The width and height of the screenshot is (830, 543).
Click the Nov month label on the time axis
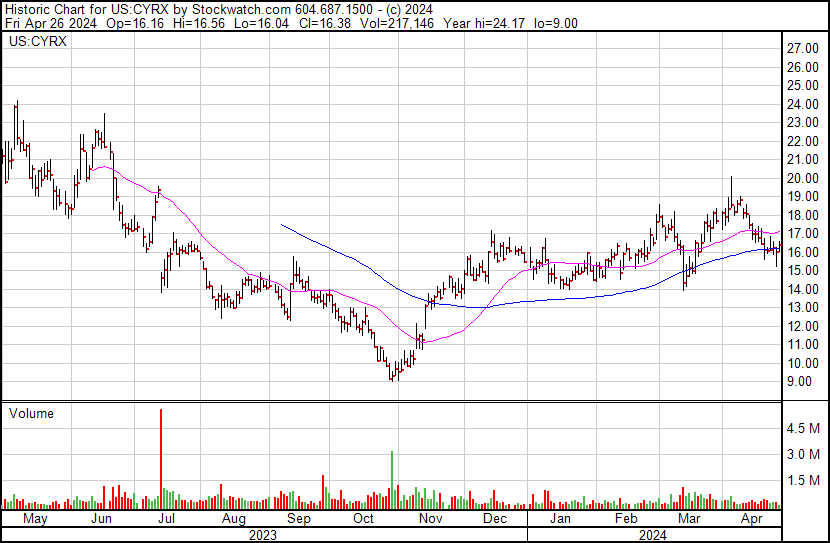pyautogui.click(x=430, y=519)
